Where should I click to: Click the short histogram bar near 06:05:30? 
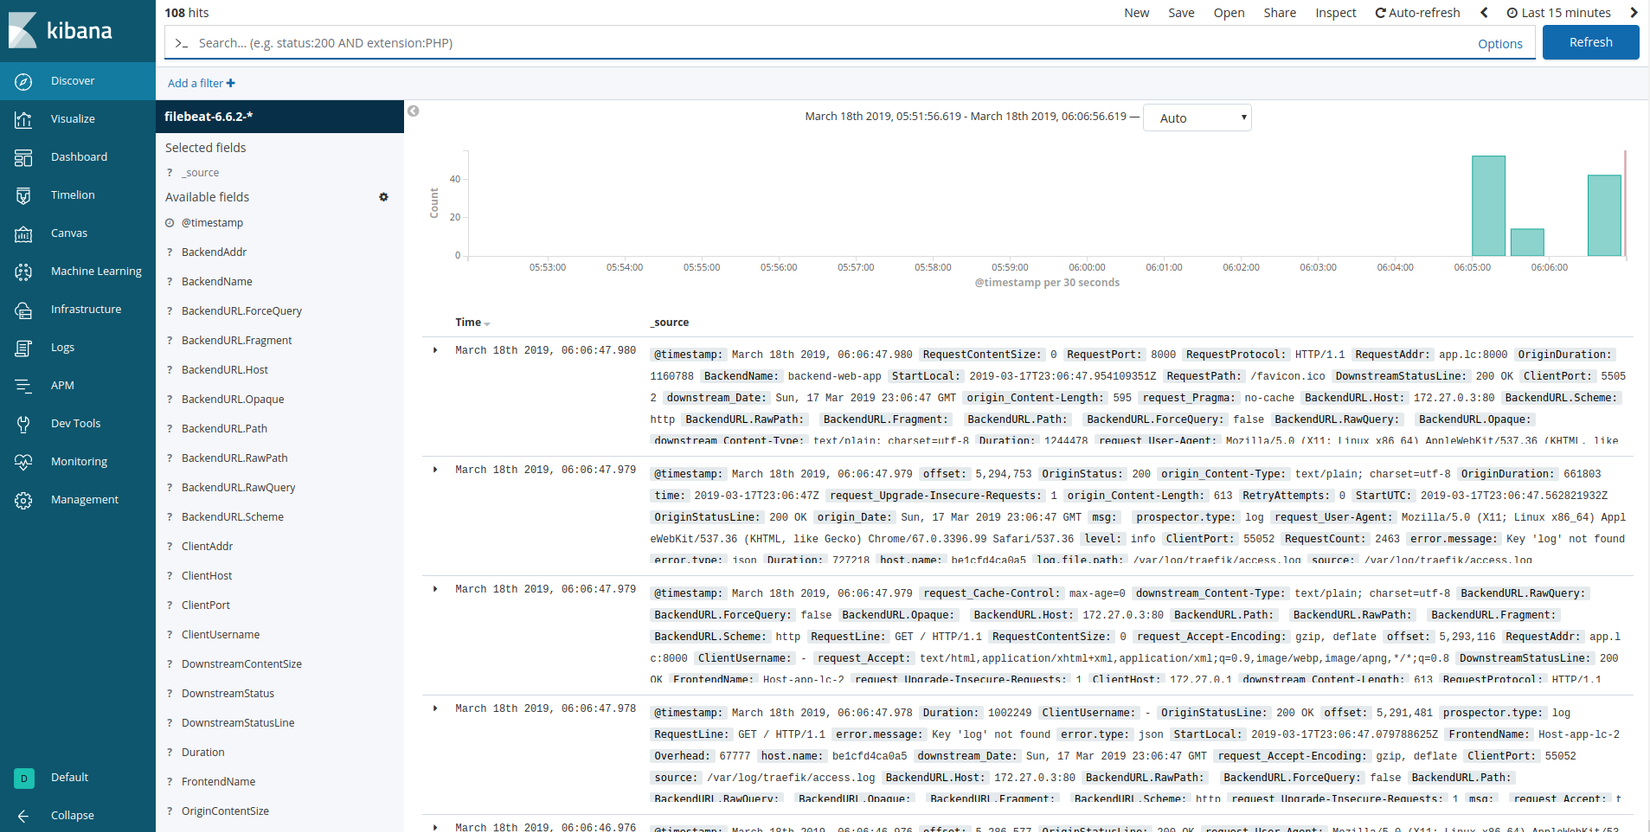point(1527,242)
